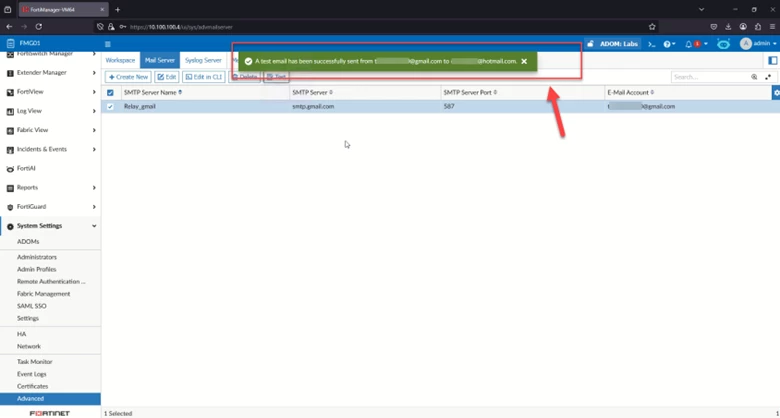This screenshot has height=418, width=780.
Task: Open the SAML SSO menu item
Action: tap(31, 306)
